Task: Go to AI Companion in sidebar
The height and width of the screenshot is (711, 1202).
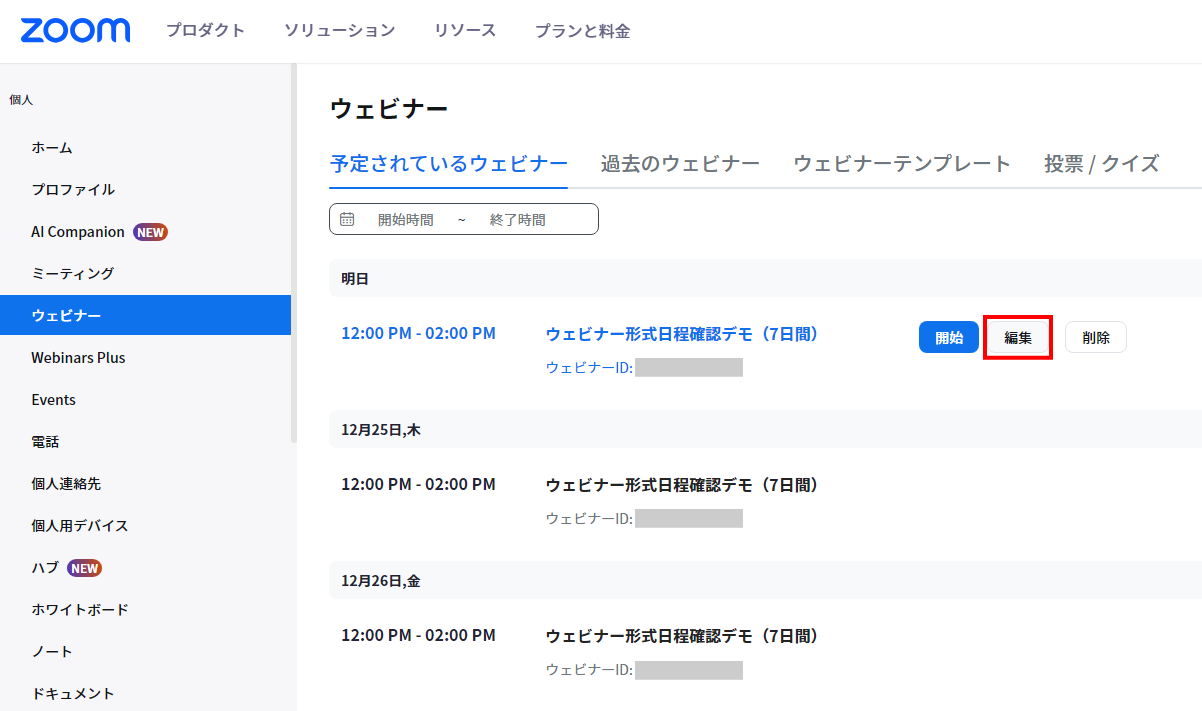Action: (78, 232)
